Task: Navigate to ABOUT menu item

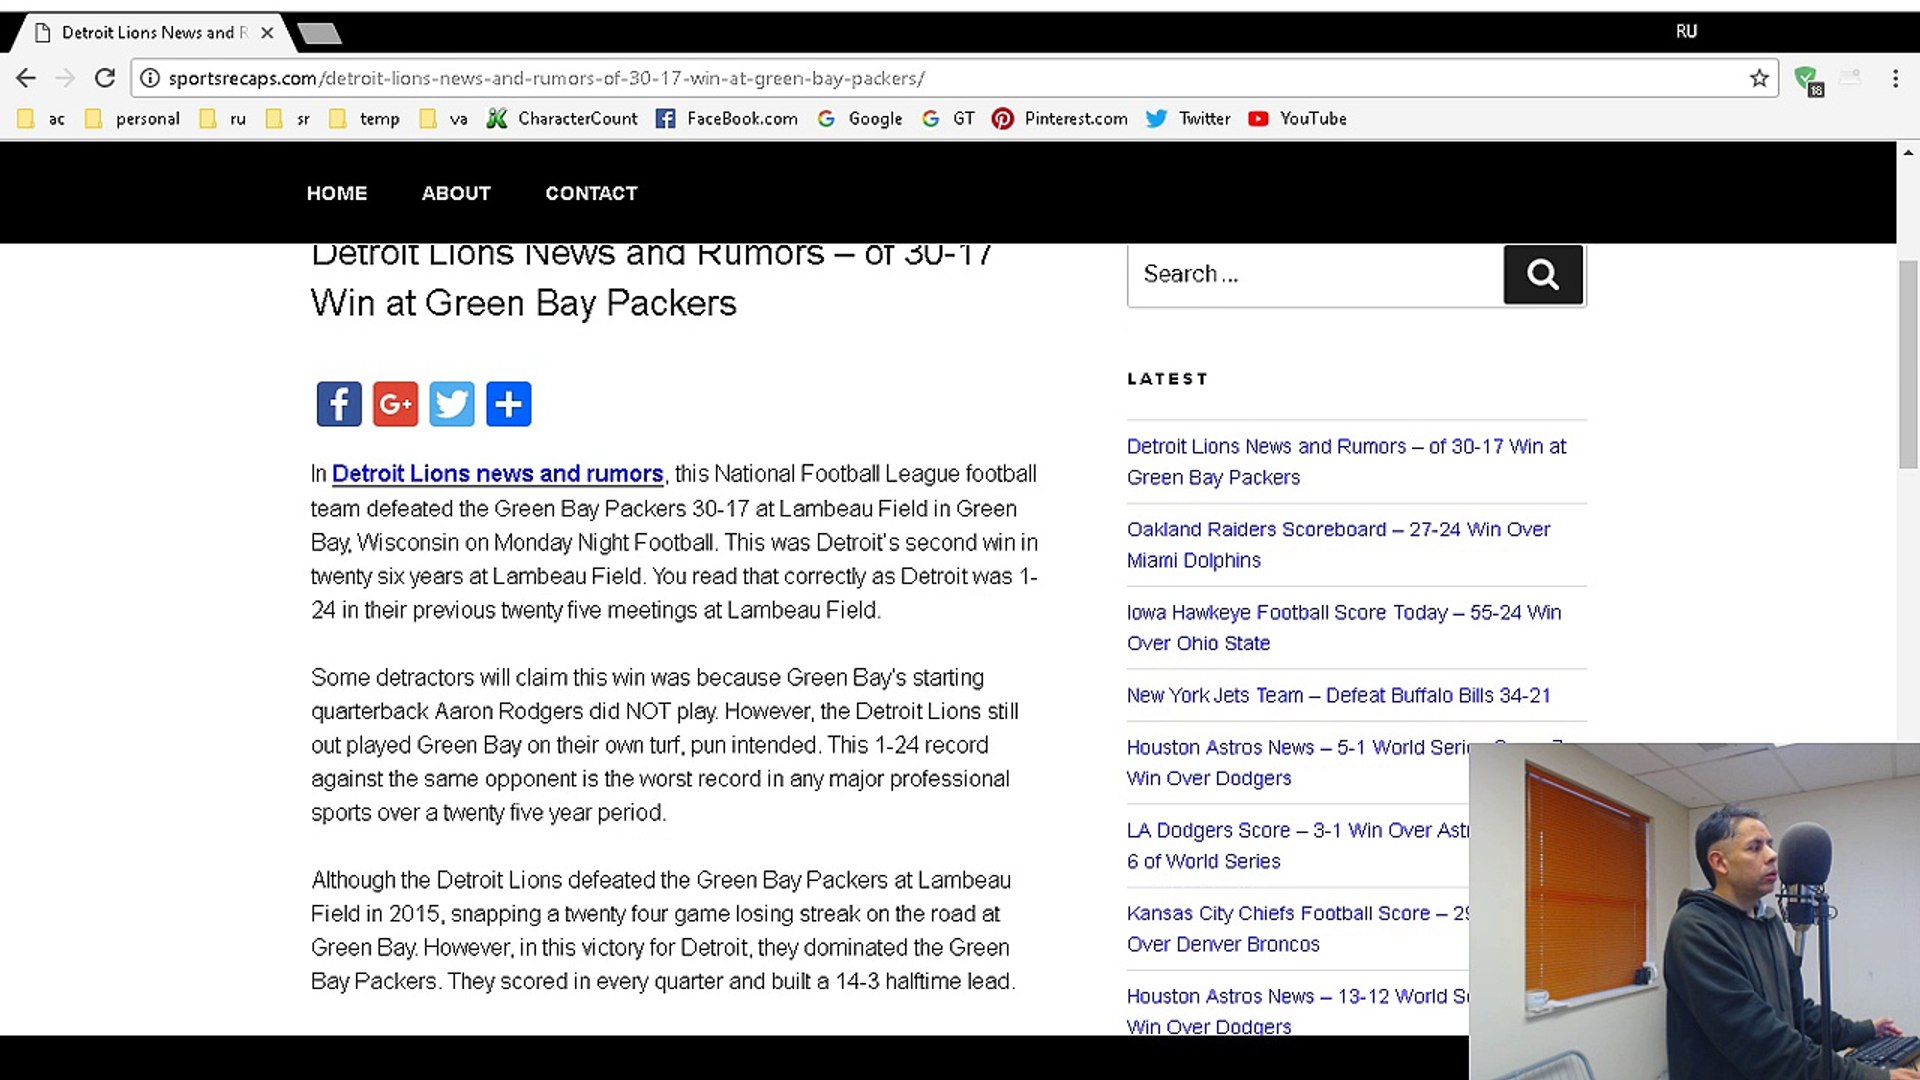Action: pos(456,193)
